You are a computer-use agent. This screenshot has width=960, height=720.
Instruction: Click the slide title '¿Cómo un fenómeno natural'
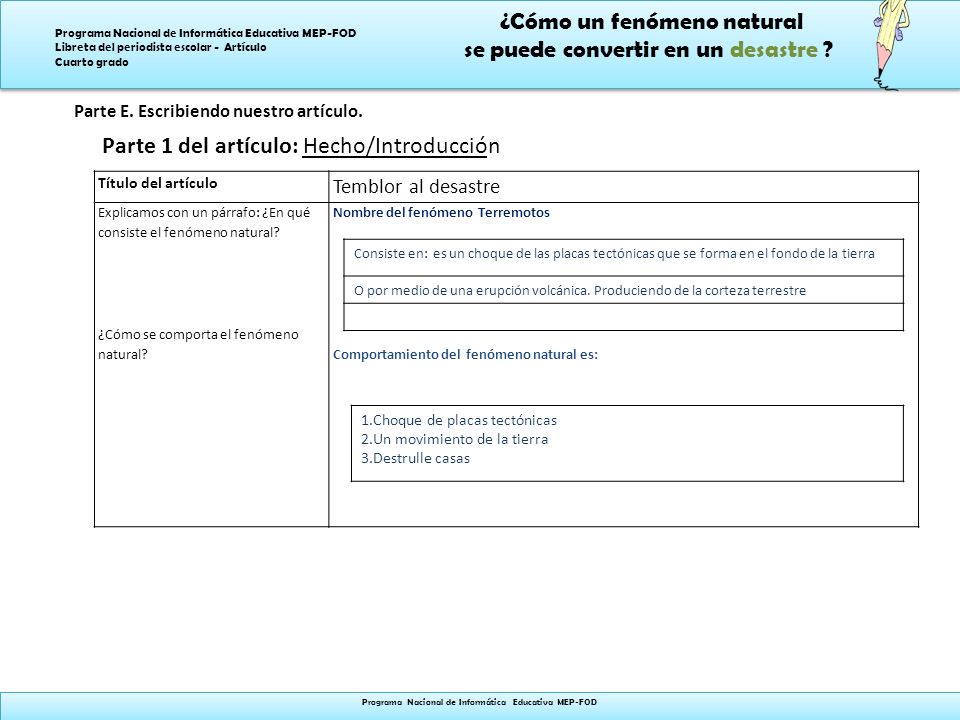(651, 22)
